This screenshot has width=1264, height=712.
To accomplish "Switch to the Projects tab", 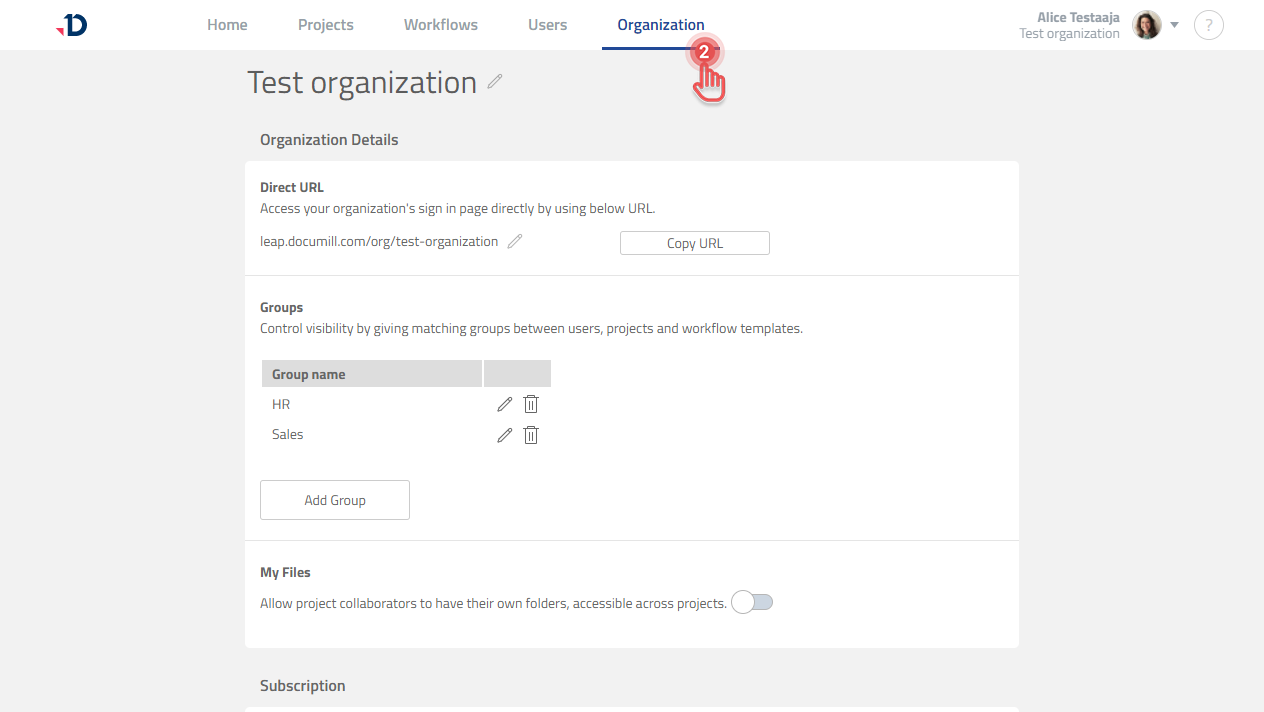I will tap(325, 24).
